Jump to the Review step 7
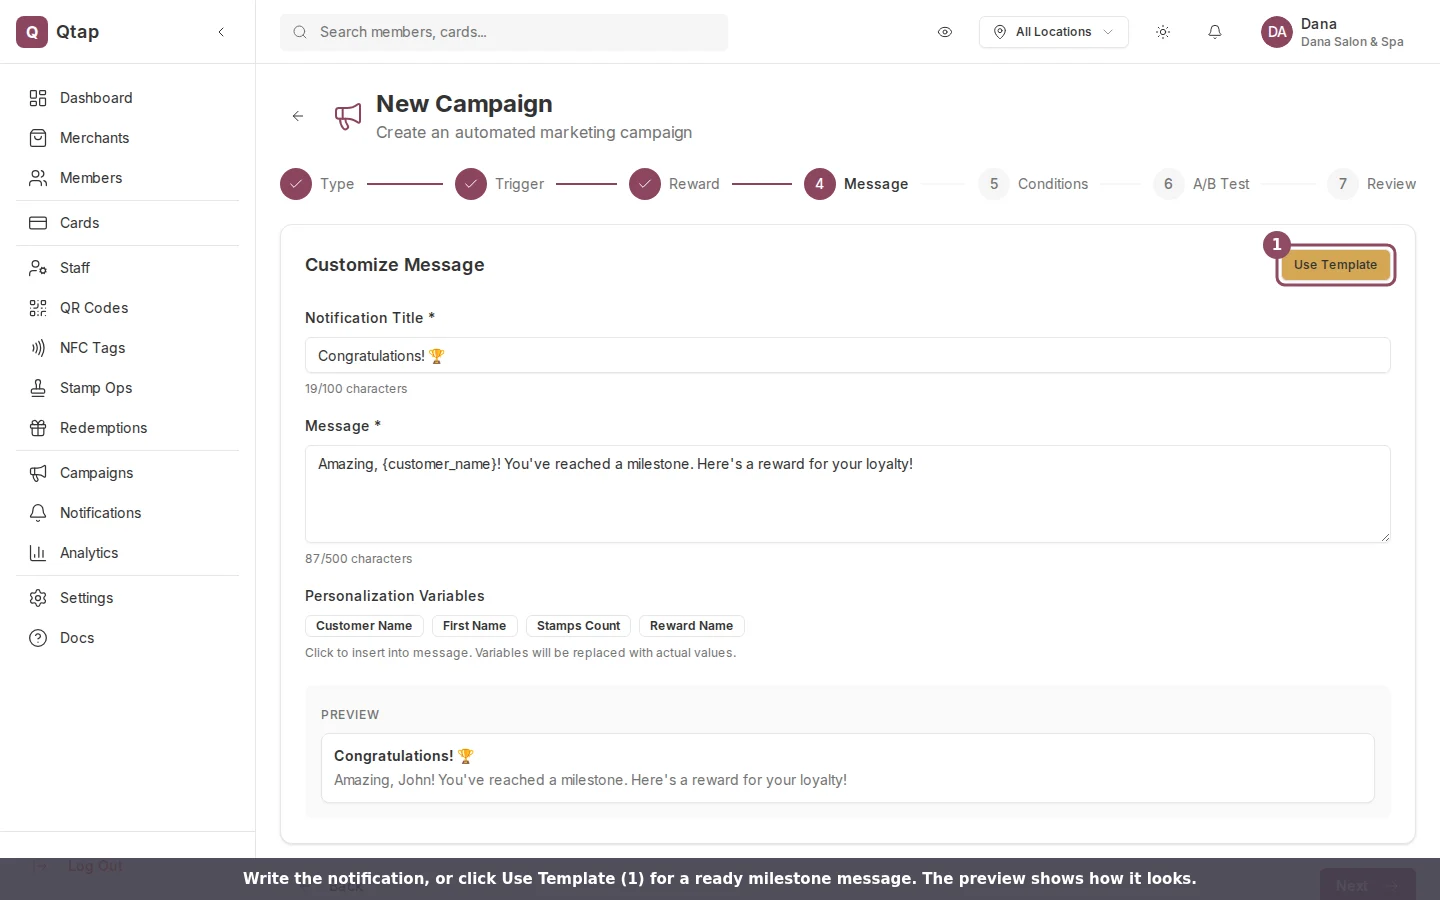Image resolution: width=1440 pixels, height=900 pixels. click(x=1372, y=184)
